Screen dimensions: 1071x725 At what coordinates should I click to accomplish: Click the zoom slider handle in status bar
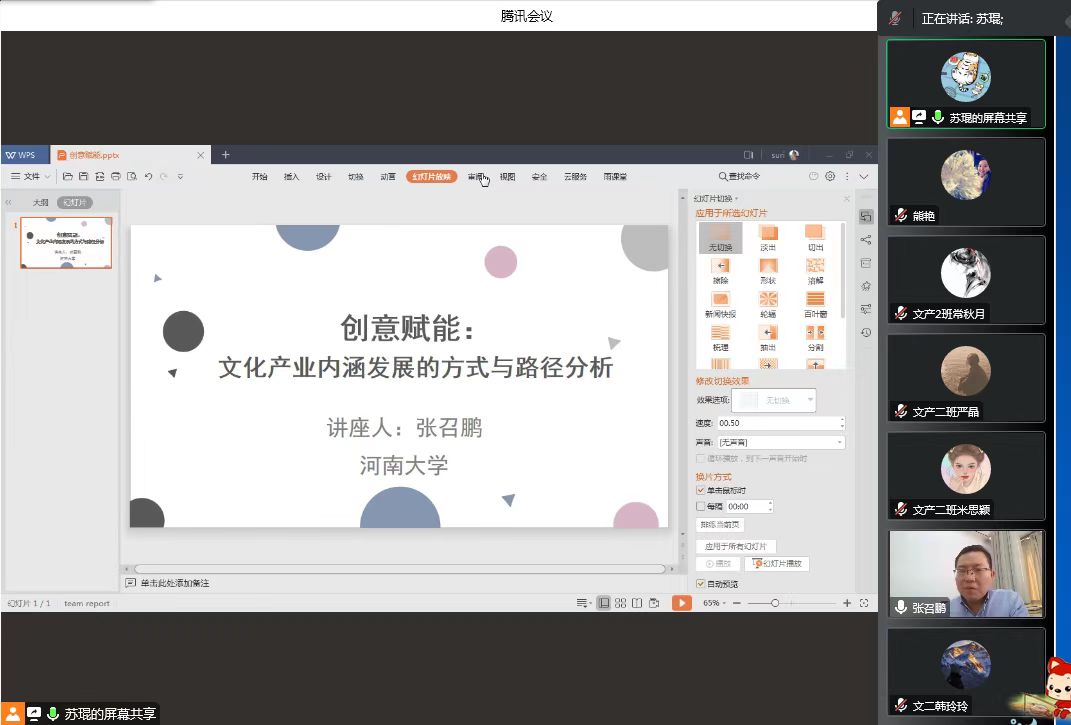(775, 603)
